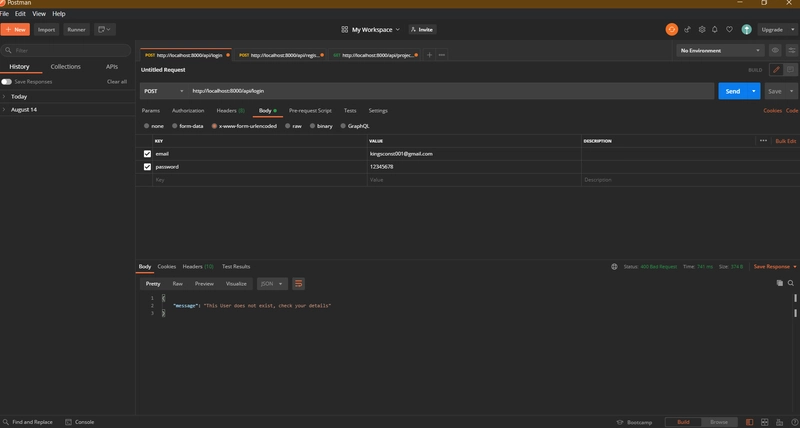Open the File menu
800x428 pixels.
4,14
